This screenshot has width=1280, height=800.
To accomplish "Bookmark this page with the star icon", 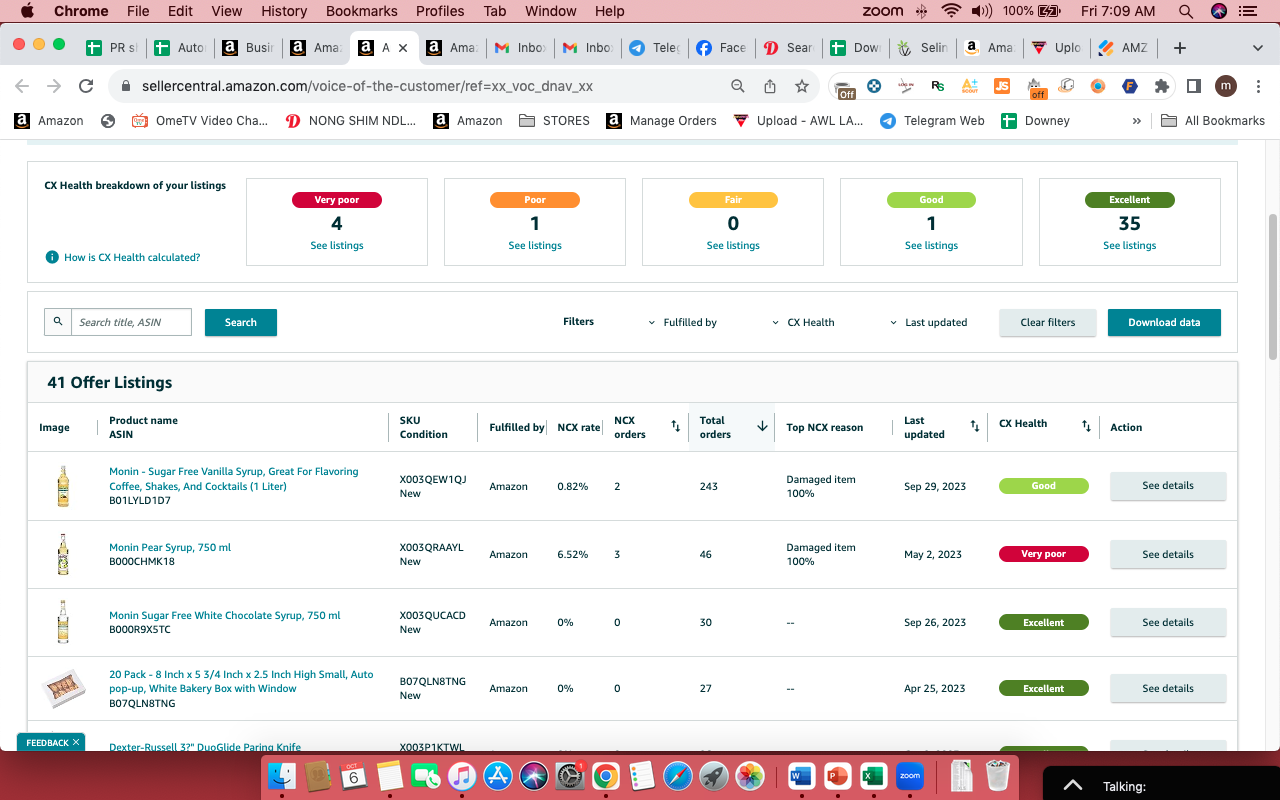I will click(x=802, y=86).
